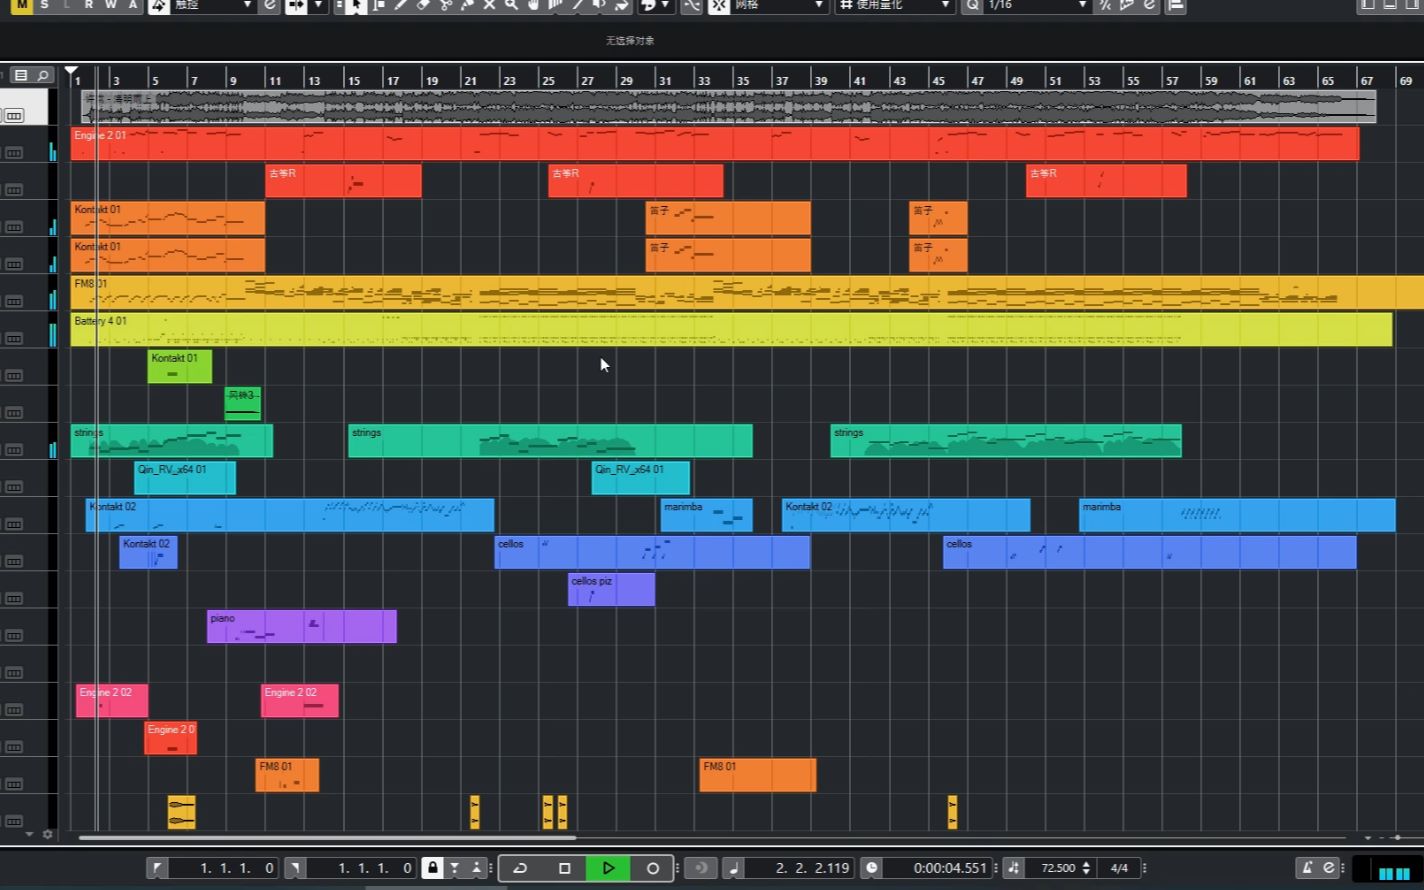Select the Erase tool

point(423,5)
